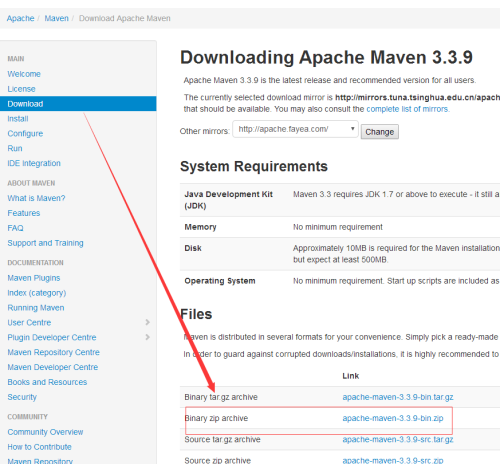Click the tsinghua mirror URL text
This screenshot has width=500, height=464.
coord(417,97)
